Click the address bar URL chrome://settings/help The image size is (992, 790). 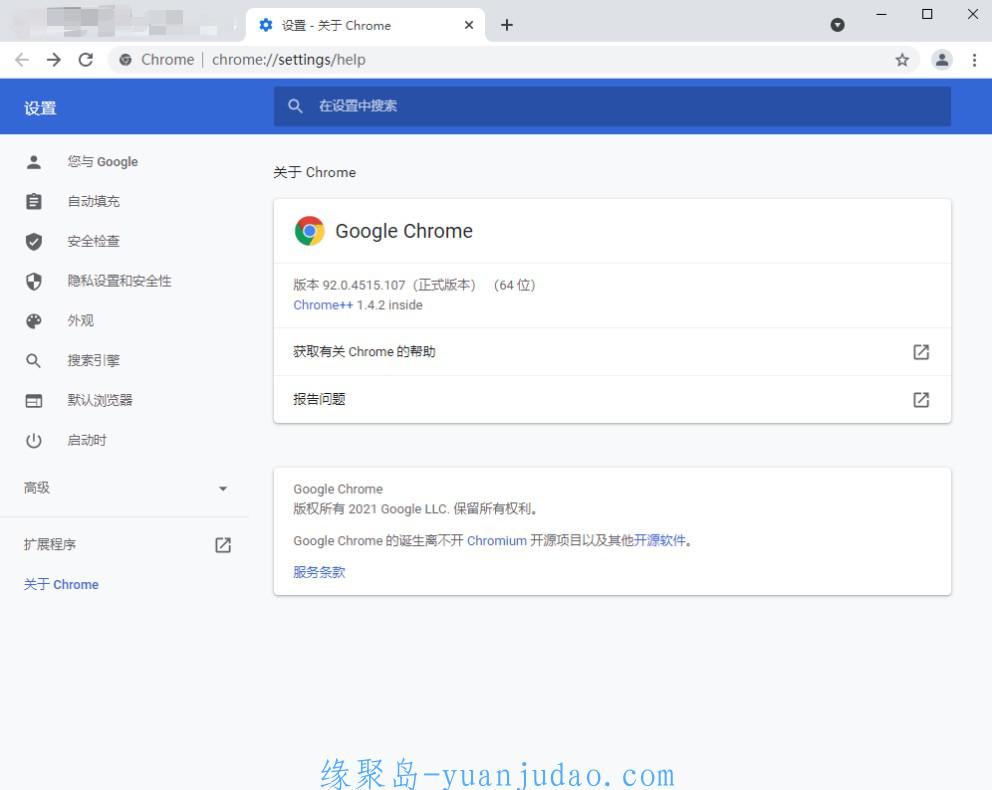pos(288,59)
